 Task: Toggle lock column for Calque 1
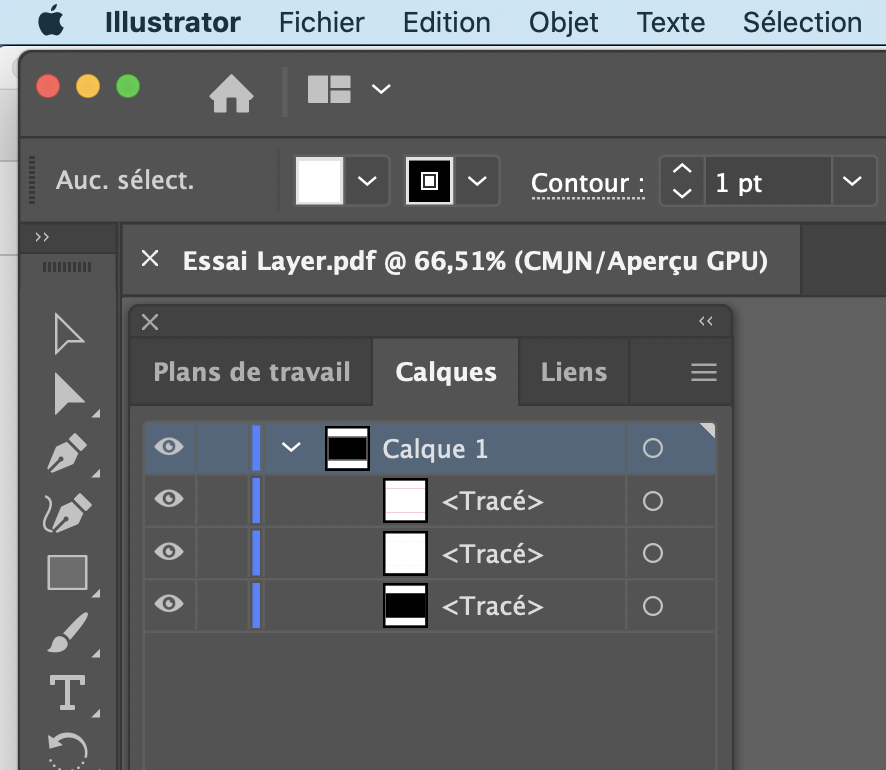[x=223, y=447]
